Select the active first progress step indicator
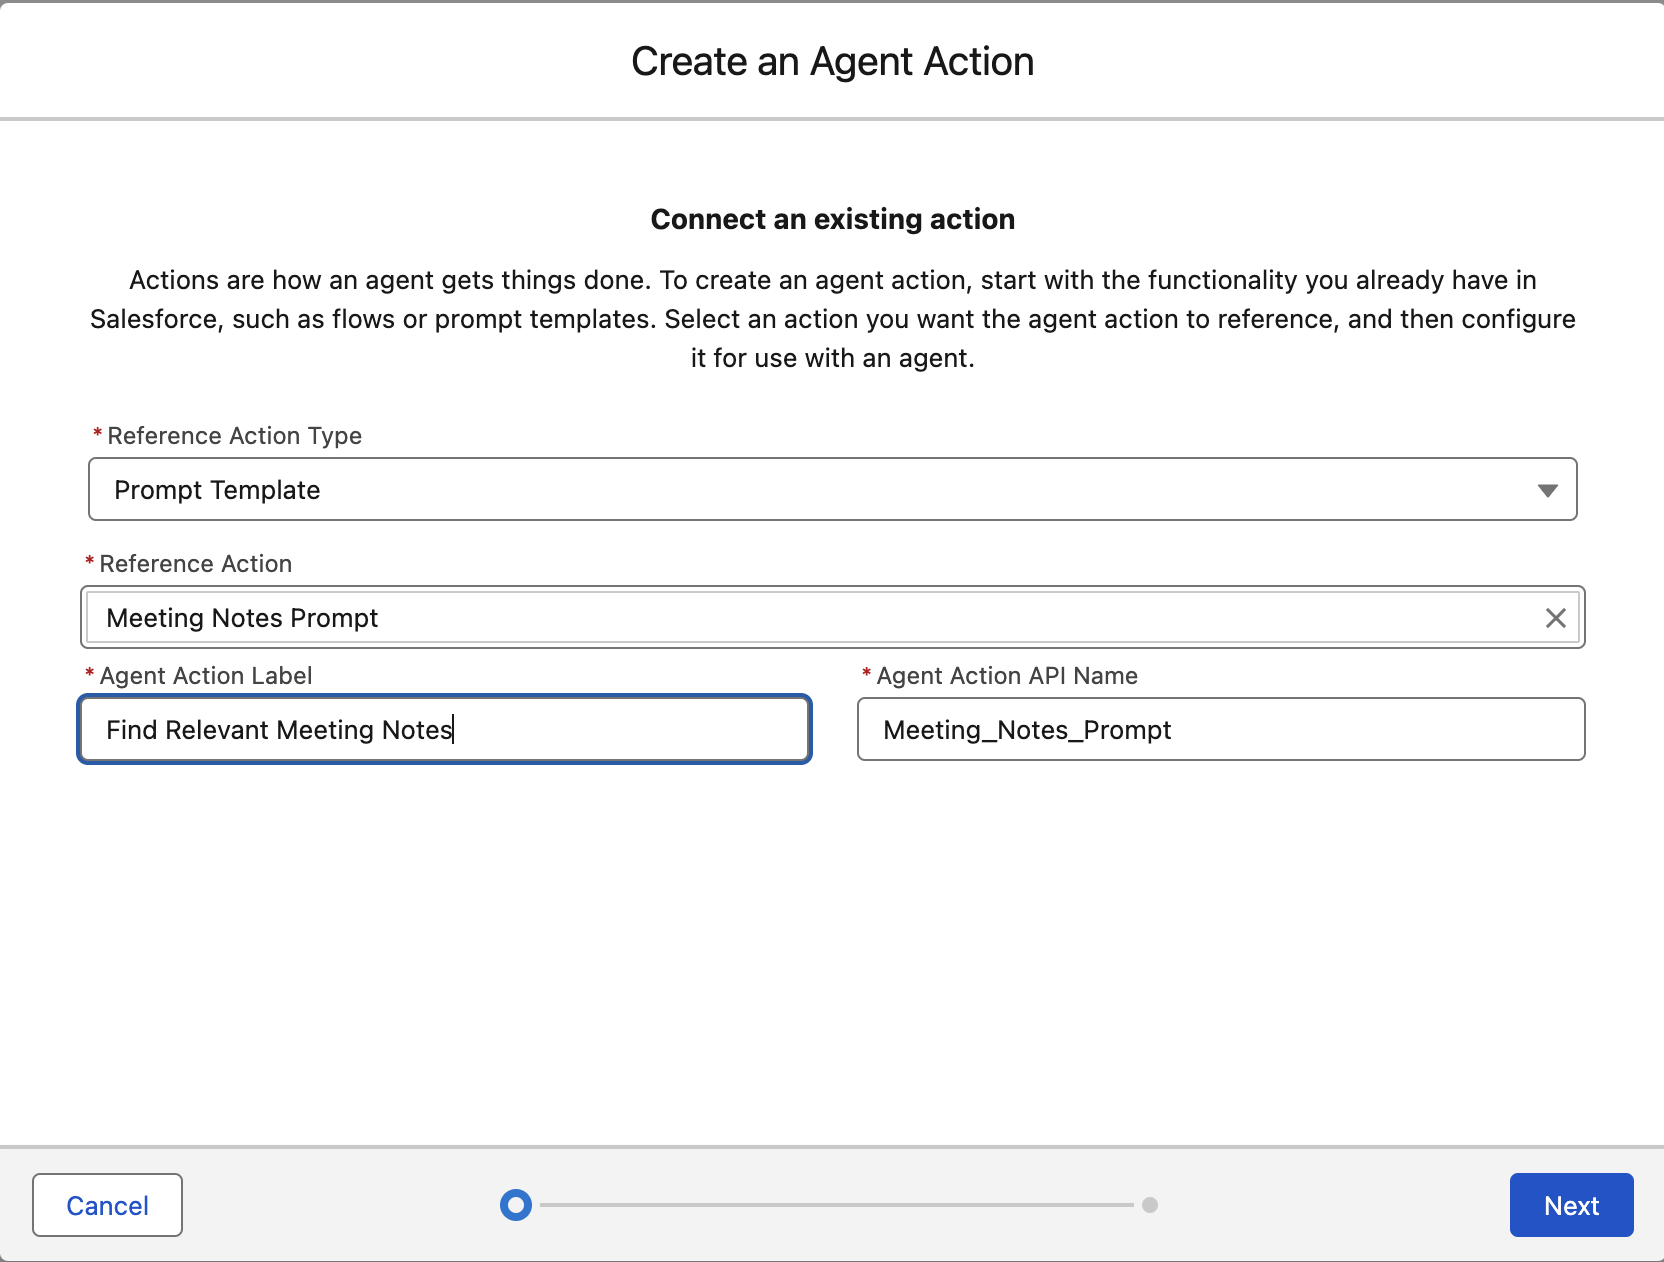Image resolution: width=1664 pixels, height=1262 pixels. [516, 1205]
